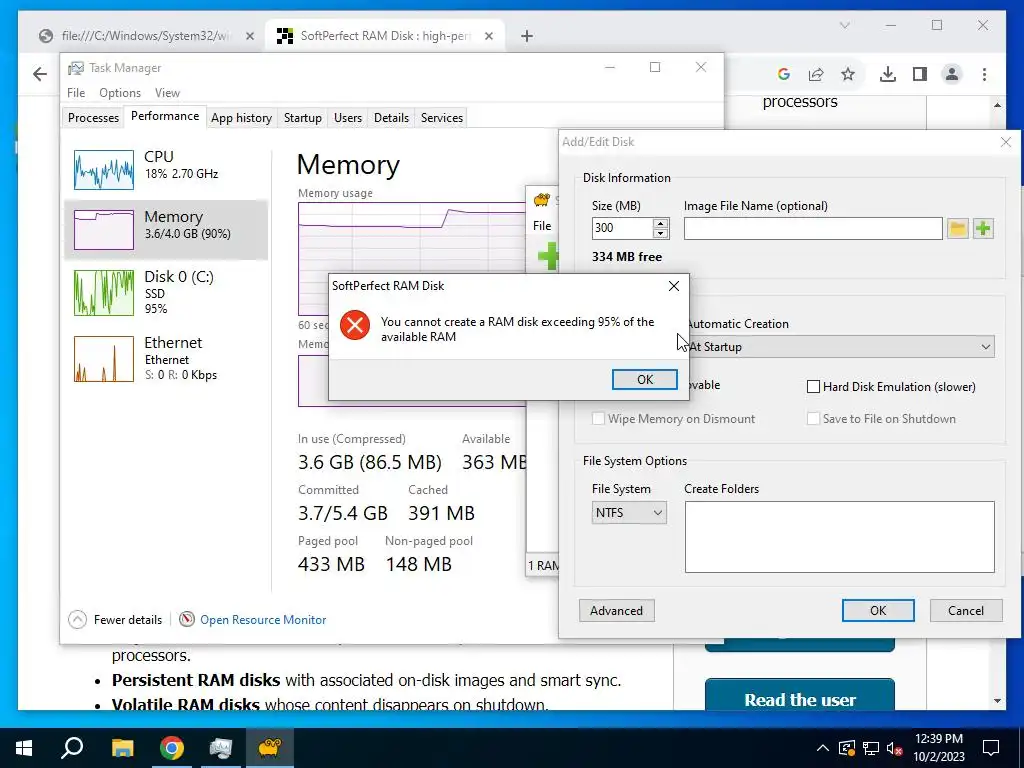This screenshot has width=1024, height=768.
Task: Close the file:///C:/Windows tab
Action: point(249,36)
